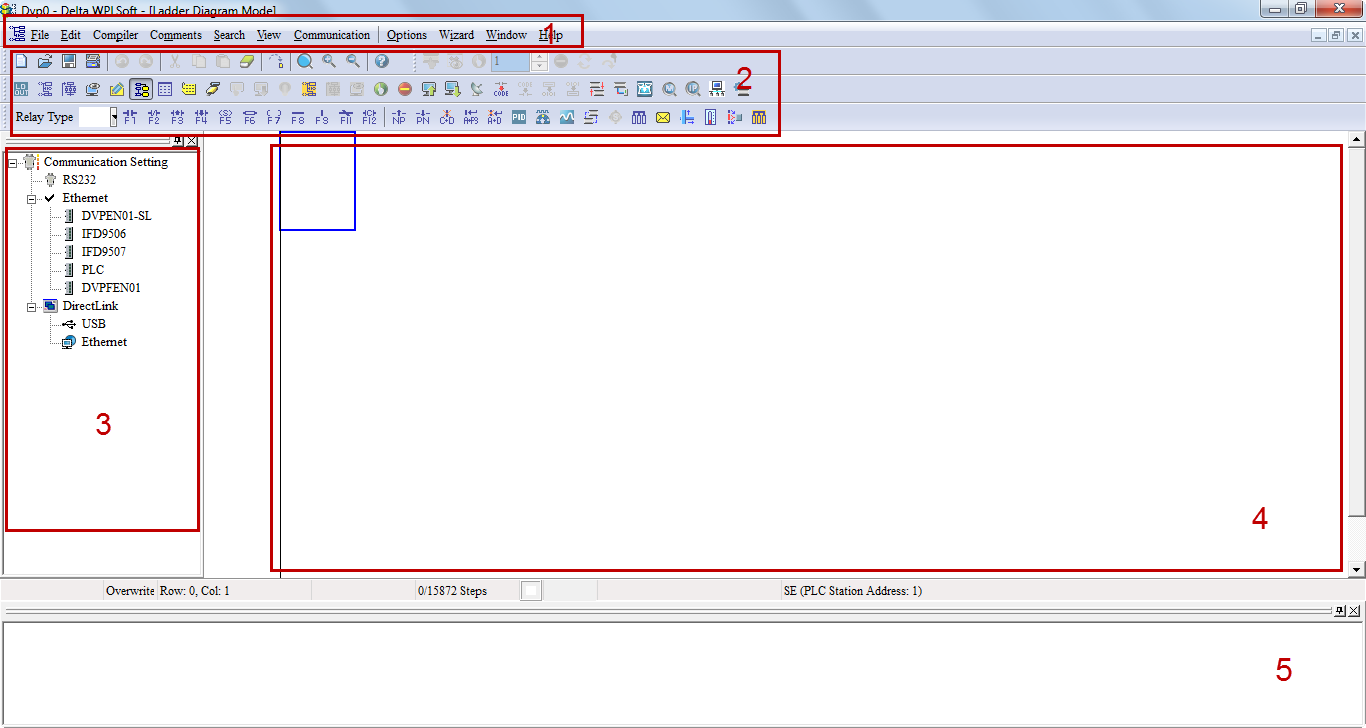Collapse the Communication Setting root node
The image size is (1366, 728).
point(12,162)
